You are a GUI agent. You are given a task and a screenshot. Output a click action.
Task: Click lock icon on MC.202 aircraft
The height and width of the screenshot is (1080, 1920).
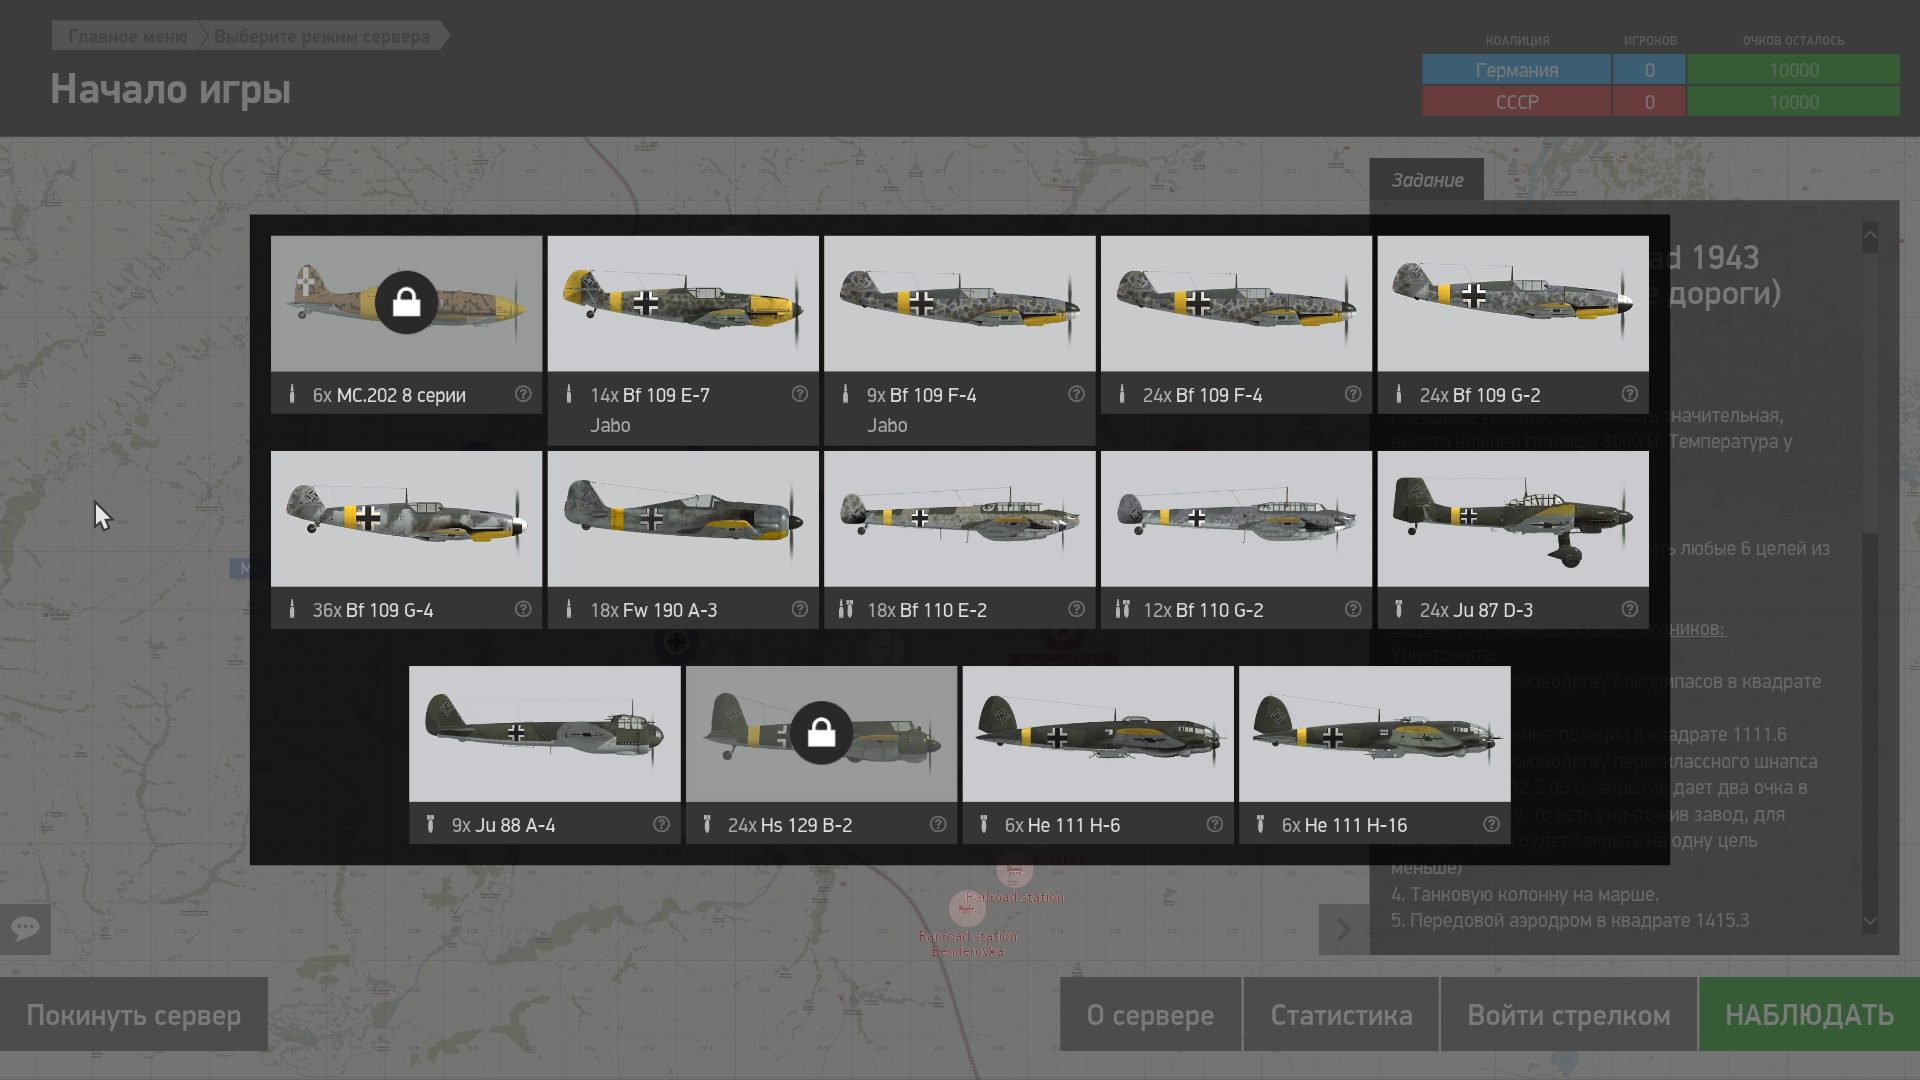[406, 302]
